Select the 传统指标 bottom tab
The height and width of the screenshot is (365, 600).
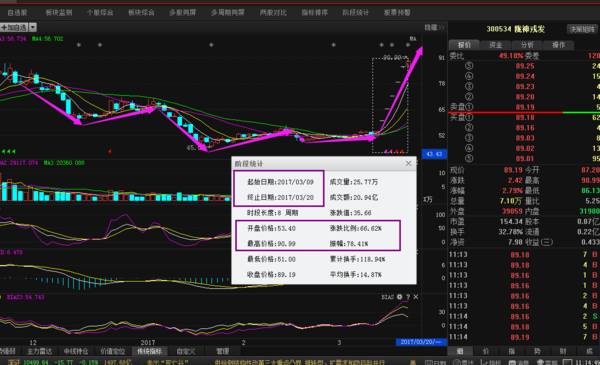click(149, 351)
